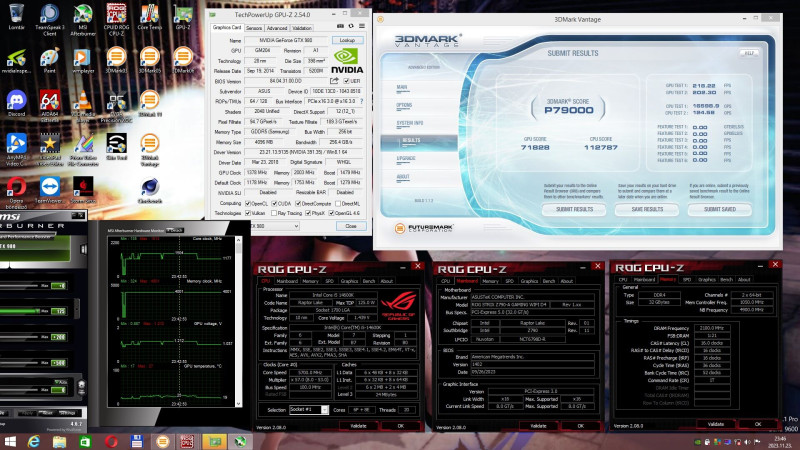Toggle DirectML checkbox in GPU-Z

(x=338, y=203)
